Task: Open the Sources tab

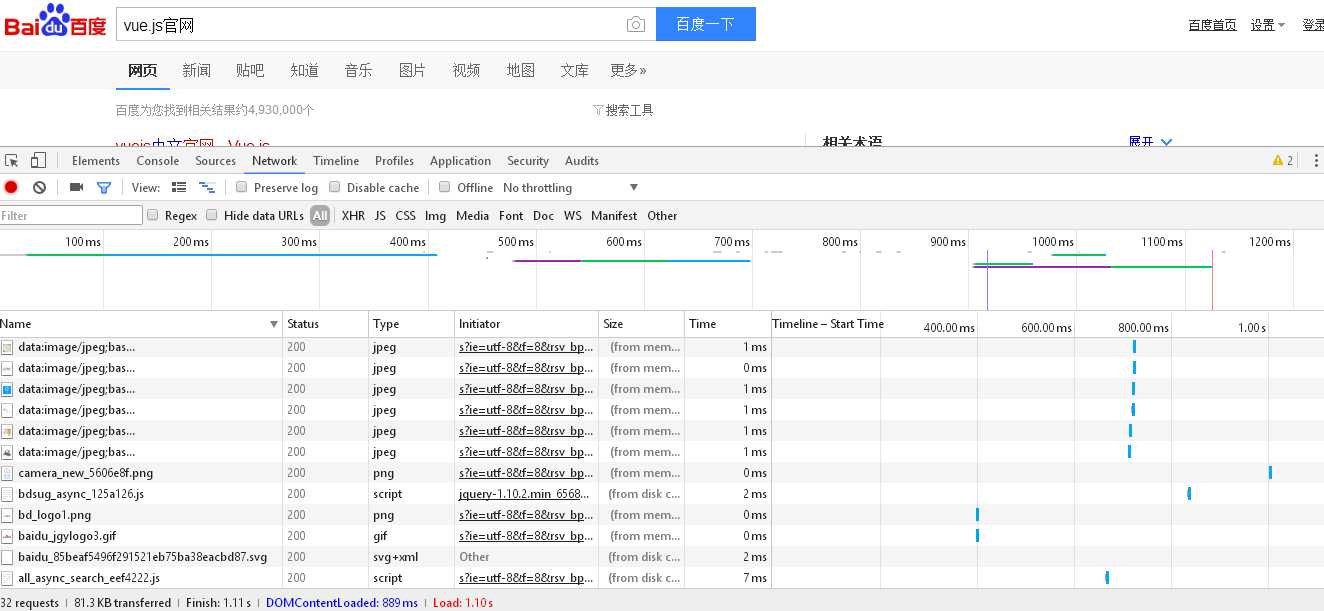Action: point(216,161)
